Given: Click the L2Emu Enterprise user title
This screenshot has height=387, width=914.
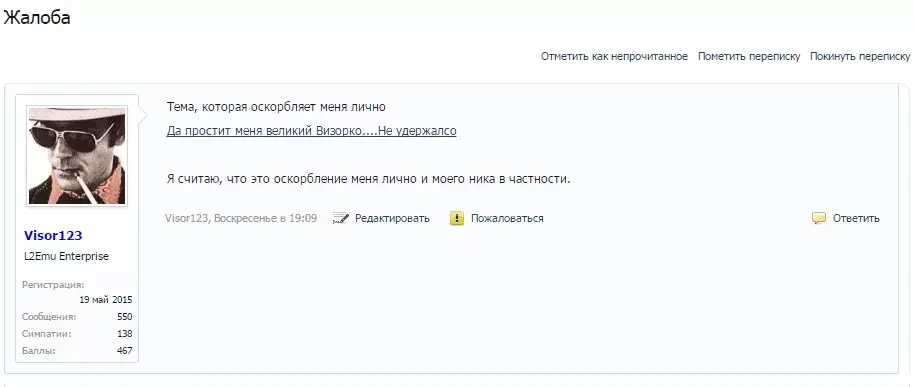Looking at the screenshot, I should (x=66, y=256).
